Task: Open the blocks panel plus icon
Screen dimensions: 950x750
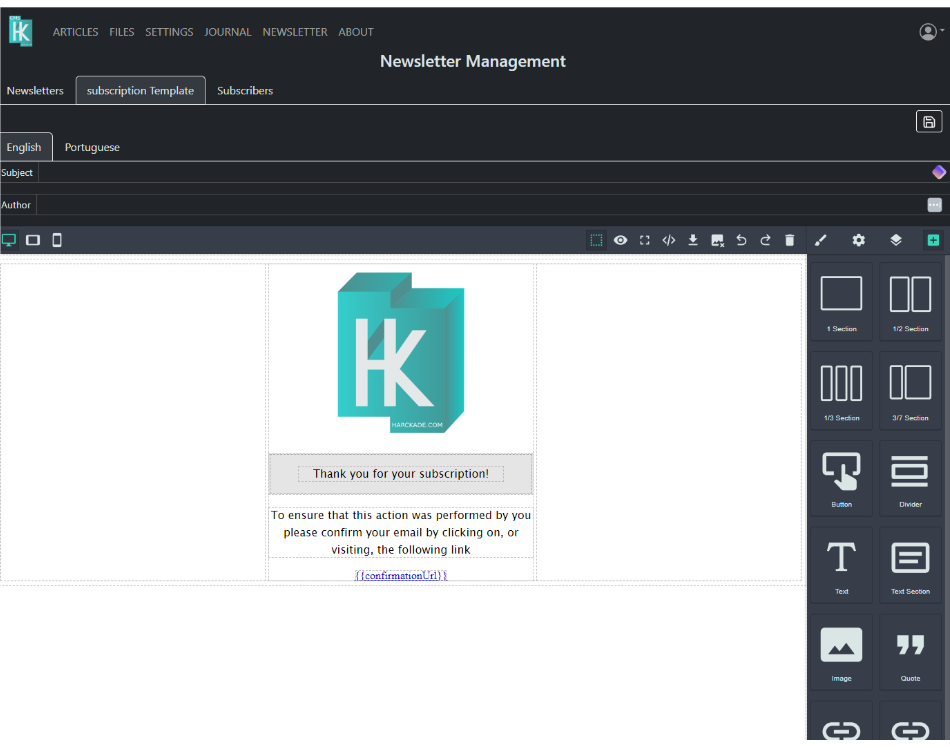Action: [933, 240]
